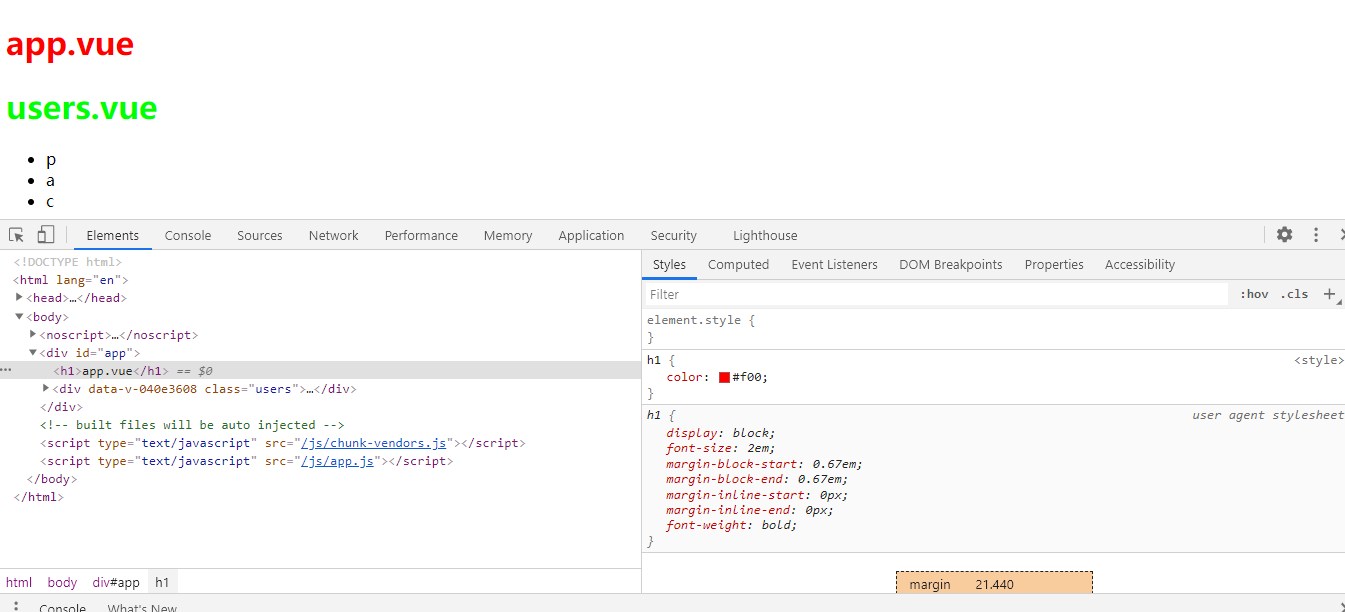This screenshot has height=612, width=1345.
Task: Open the Console drawer tab
Action: point(62,608)
